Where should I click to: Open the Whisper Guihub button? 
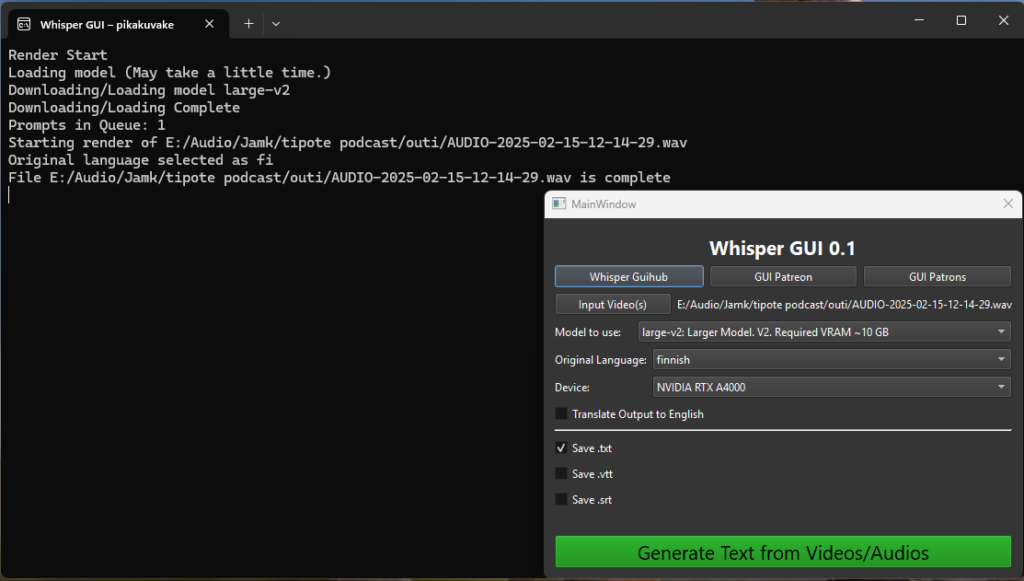tap(629, 277)
